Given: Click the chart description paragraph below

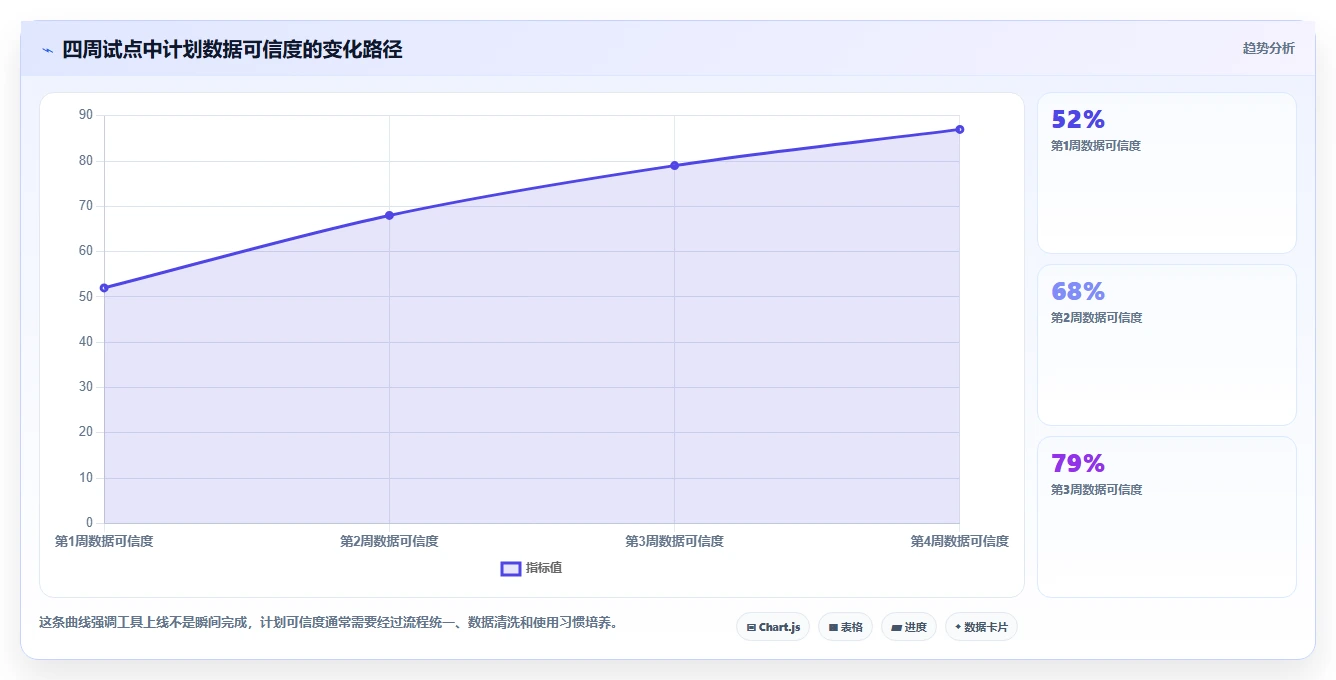Looking at the screenshot, I should [x=328, y=622].
